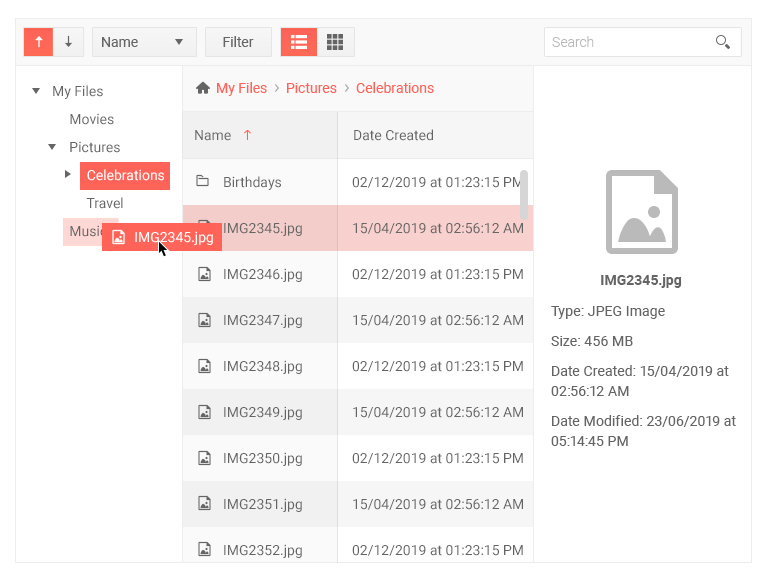Screen dimensions: 770x578
Task: Click the search magnifier icon
Action: point(722,42)
